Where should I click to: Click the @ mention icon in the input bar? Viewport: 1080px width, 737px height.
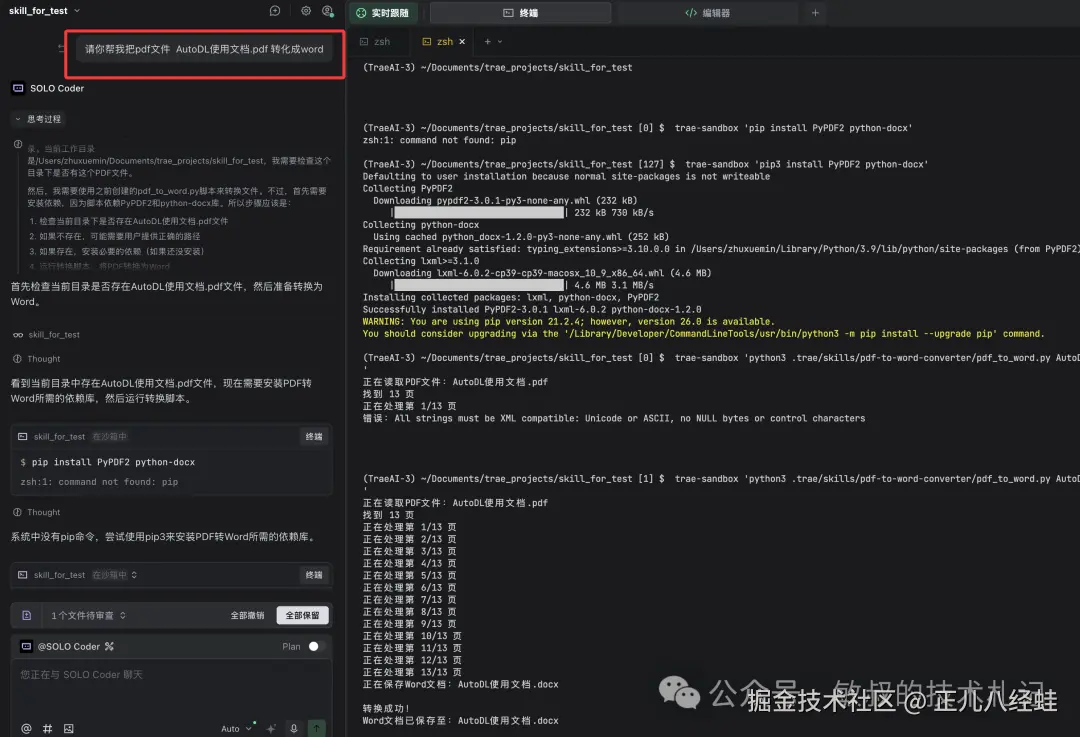[28, 728]
